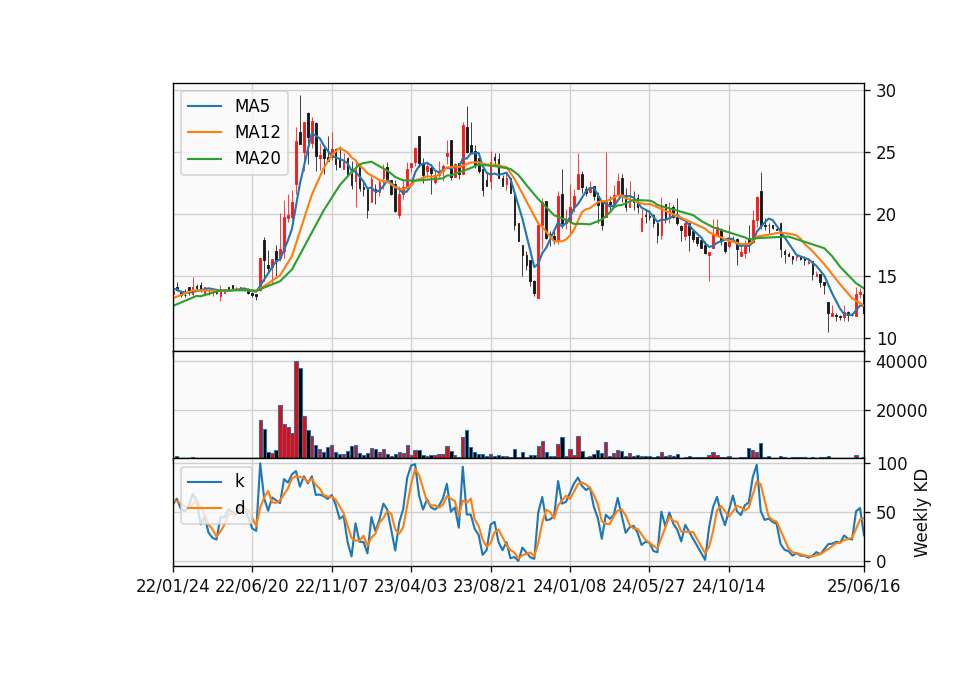Click the 24/05/27 date tick label
960x690 pixels.
(x=648, y=586)
